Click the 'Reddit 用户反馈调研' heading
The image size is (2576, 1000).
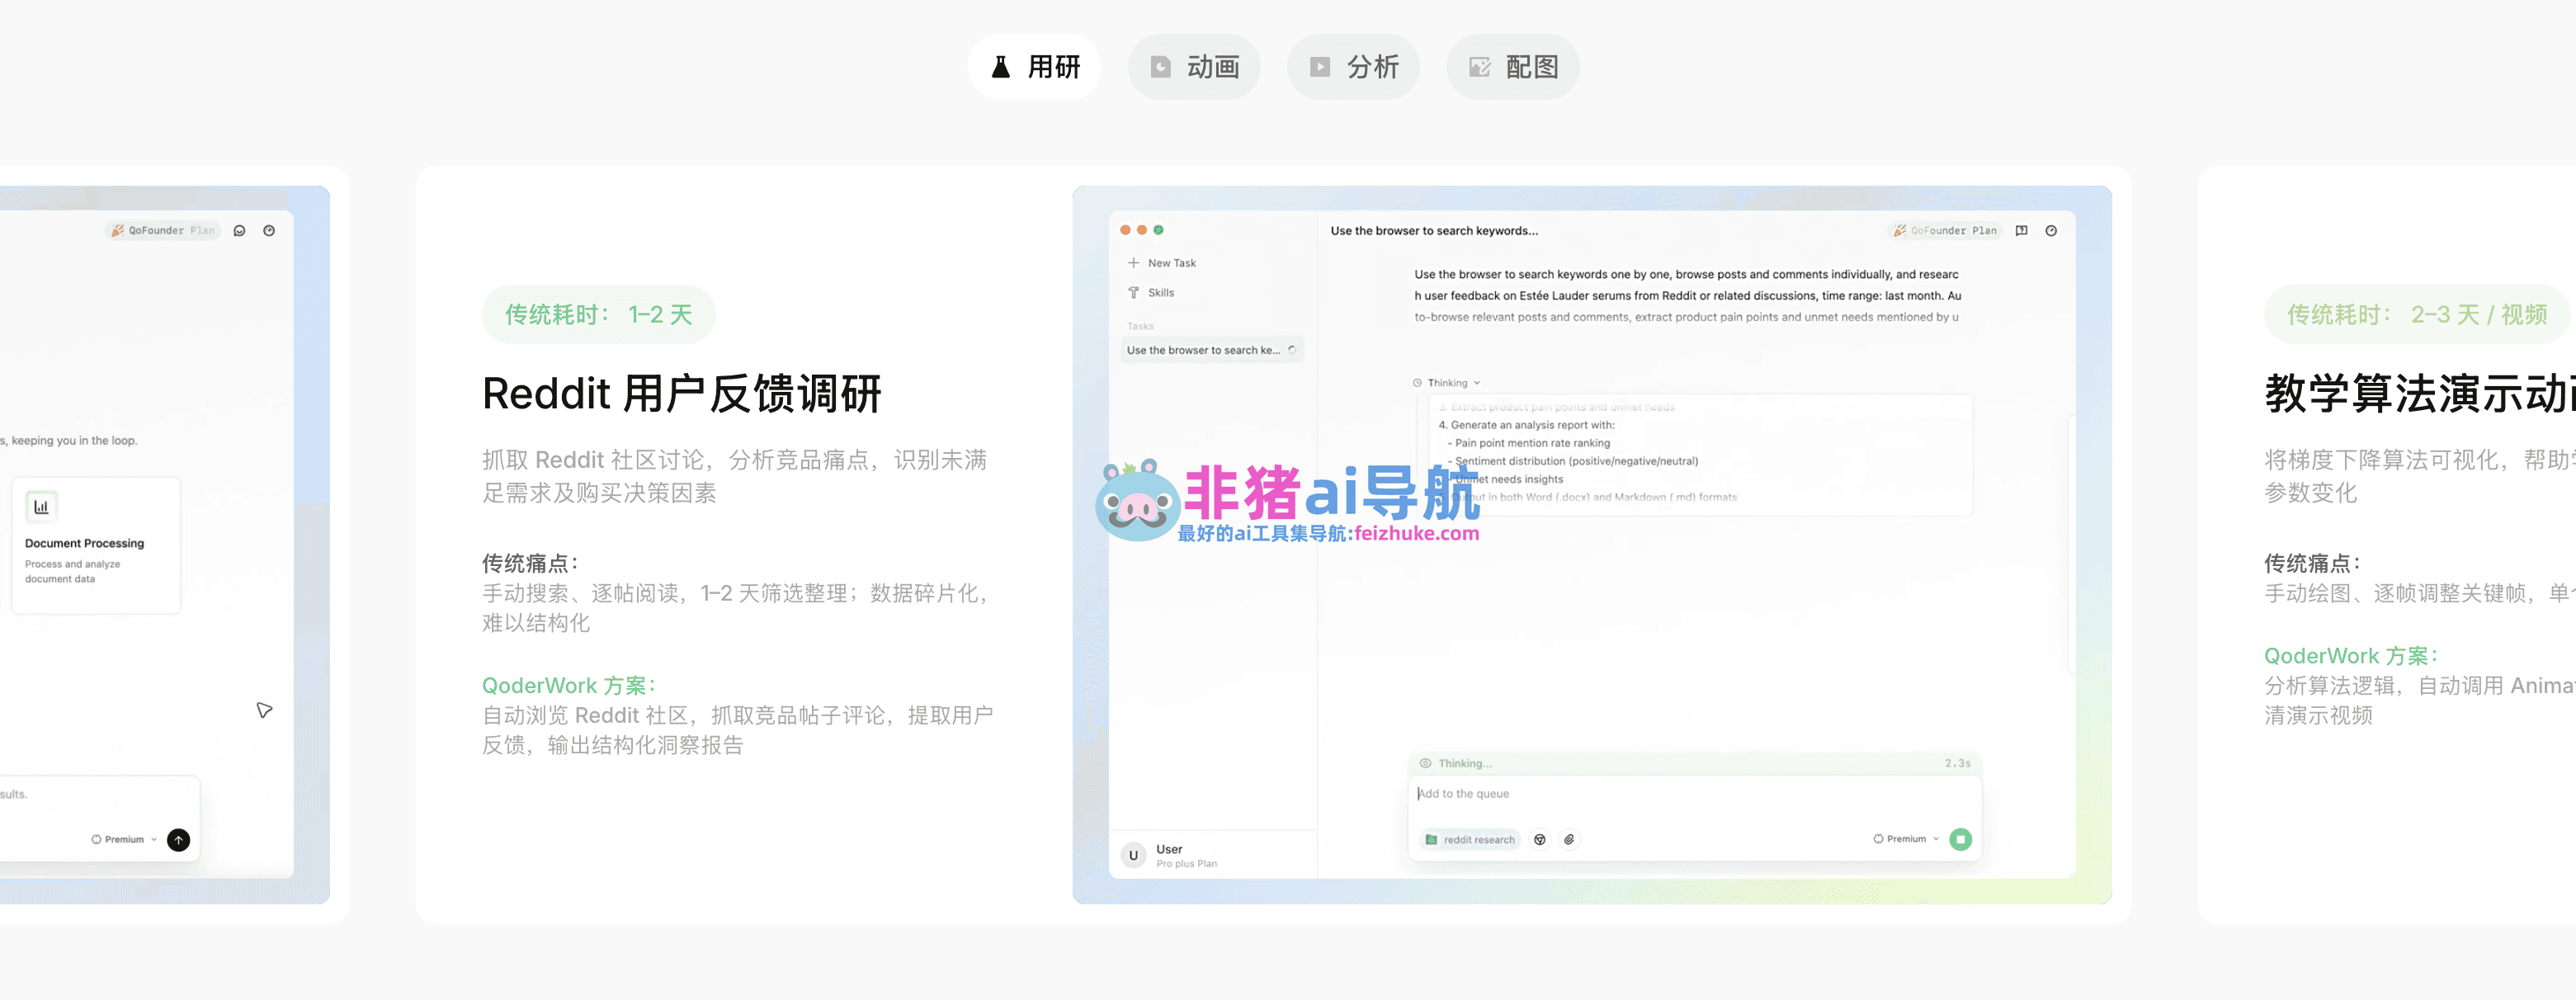[682, 394]
